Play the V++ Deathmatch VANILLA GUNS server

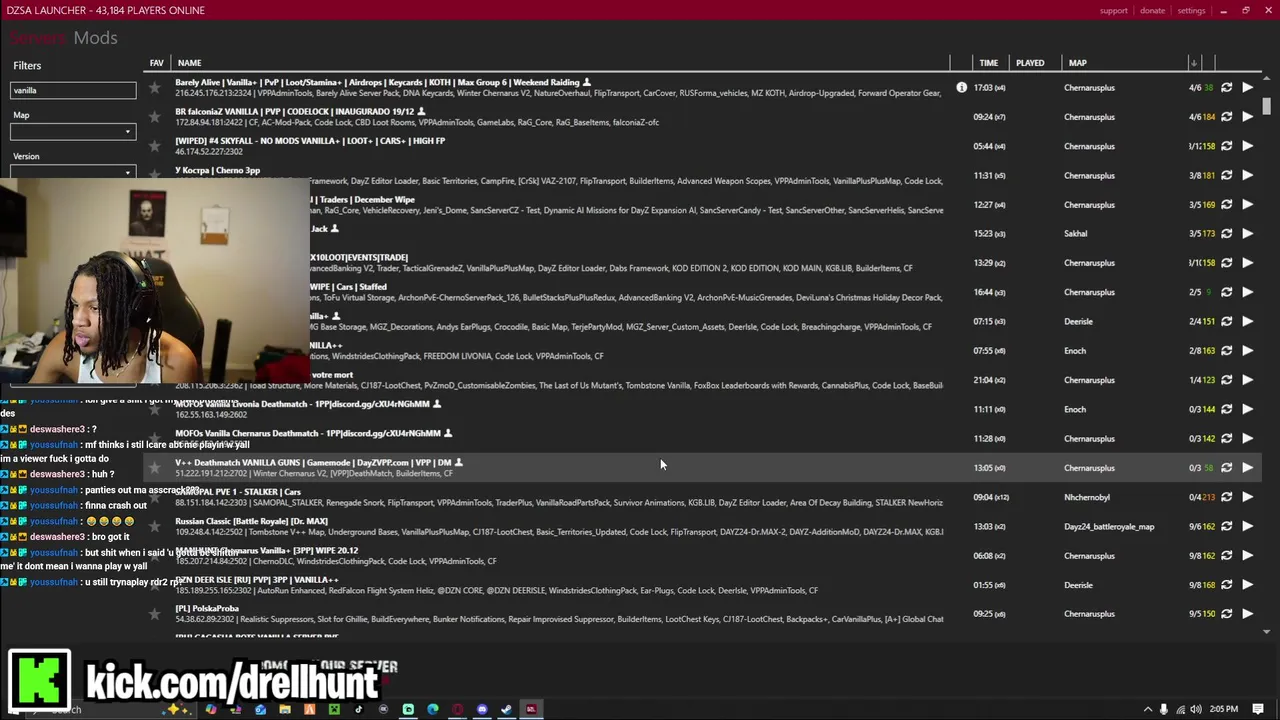click(x=1247, y=467)
